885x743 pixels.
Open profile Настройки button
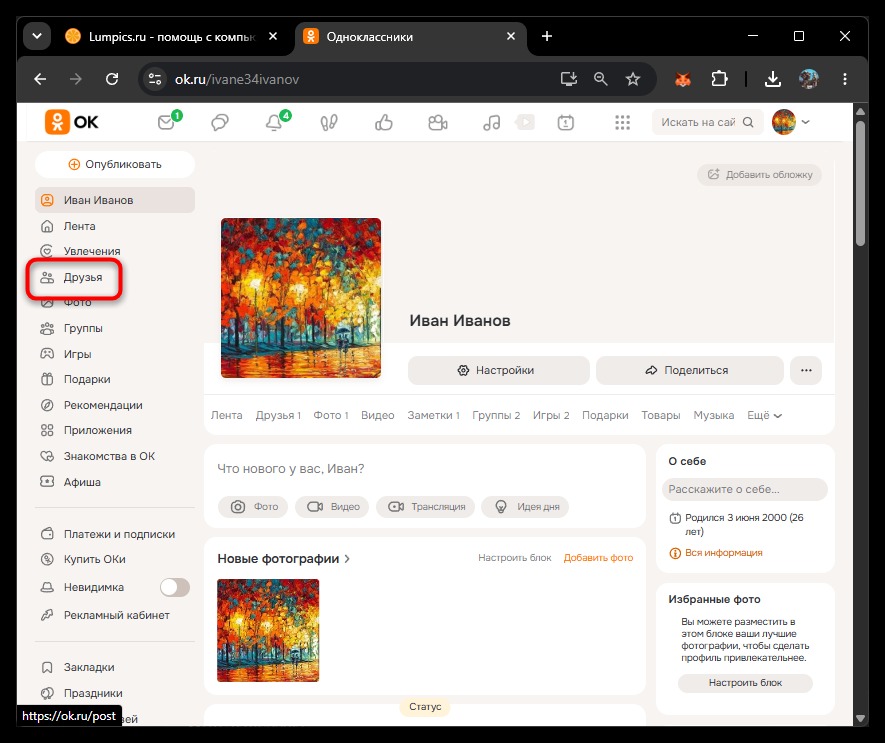499,370
